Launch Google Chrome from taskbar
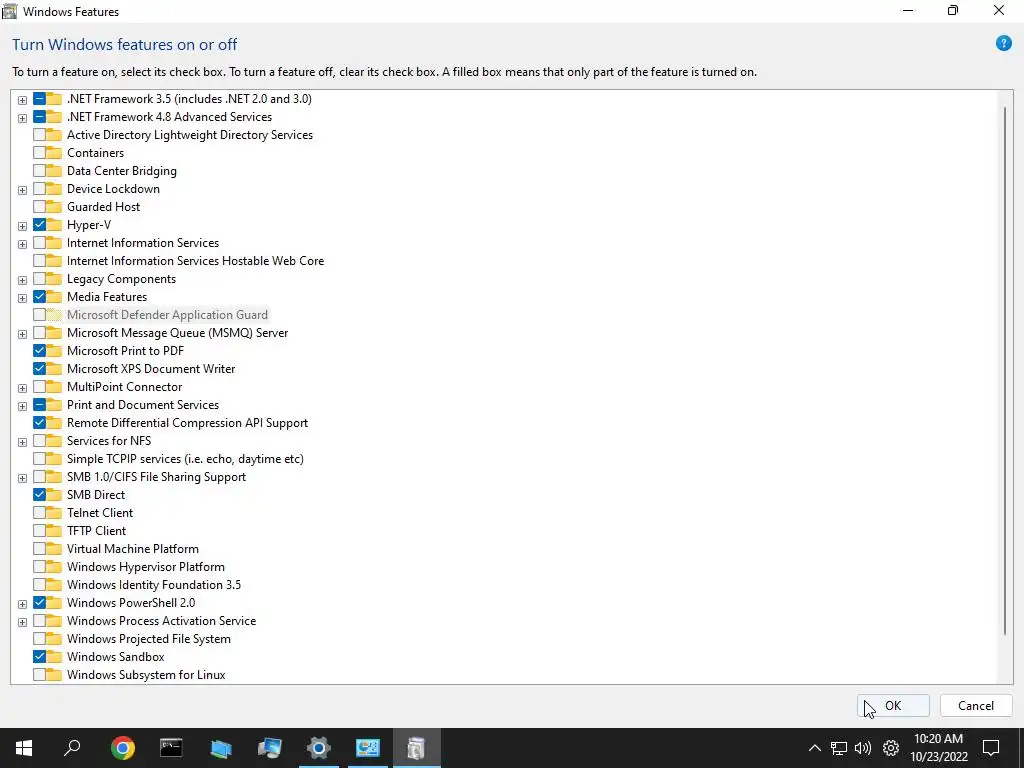 (122, 748)
